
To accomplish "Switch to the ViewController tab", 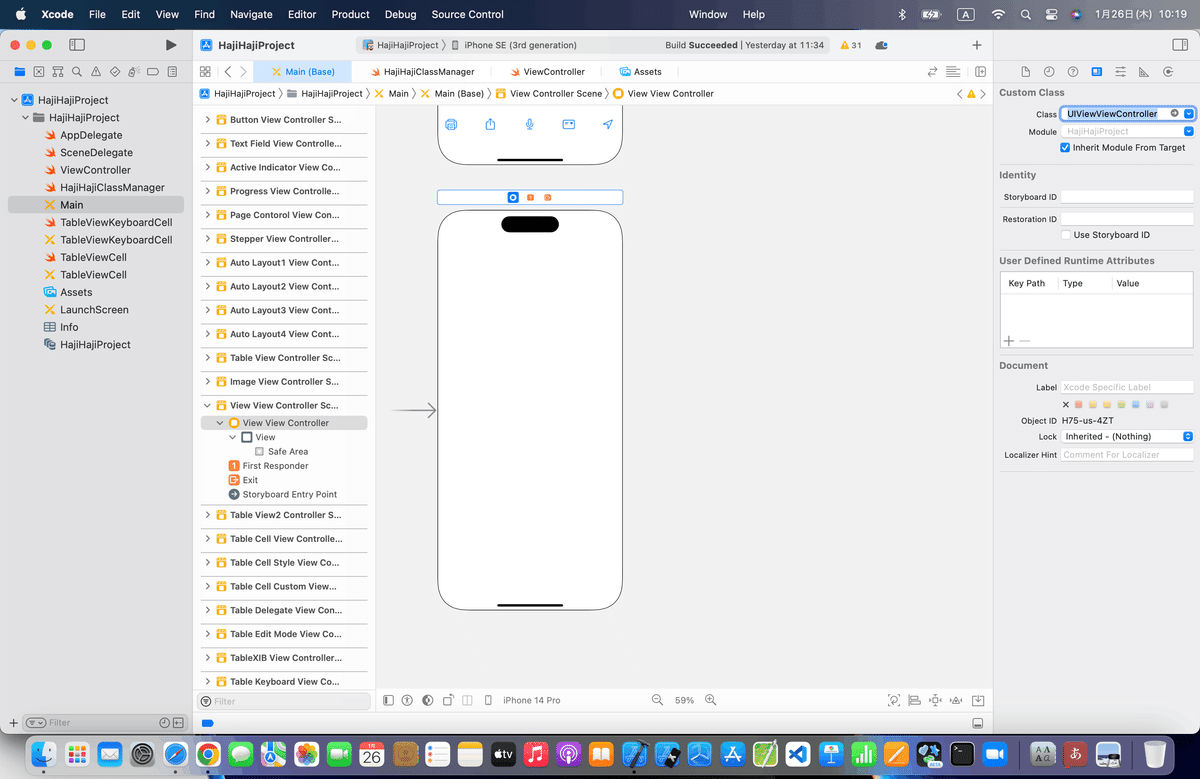I will point(547,72).
